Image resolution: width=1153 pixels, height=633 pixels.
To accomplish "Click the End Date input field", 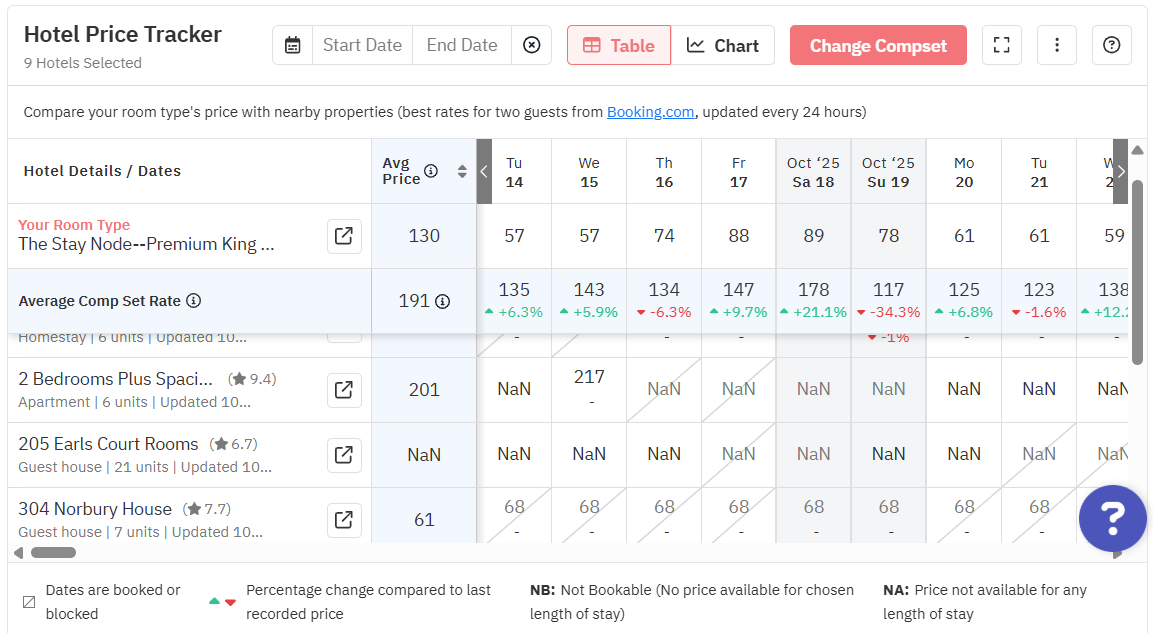I will [x=462, y=45].
